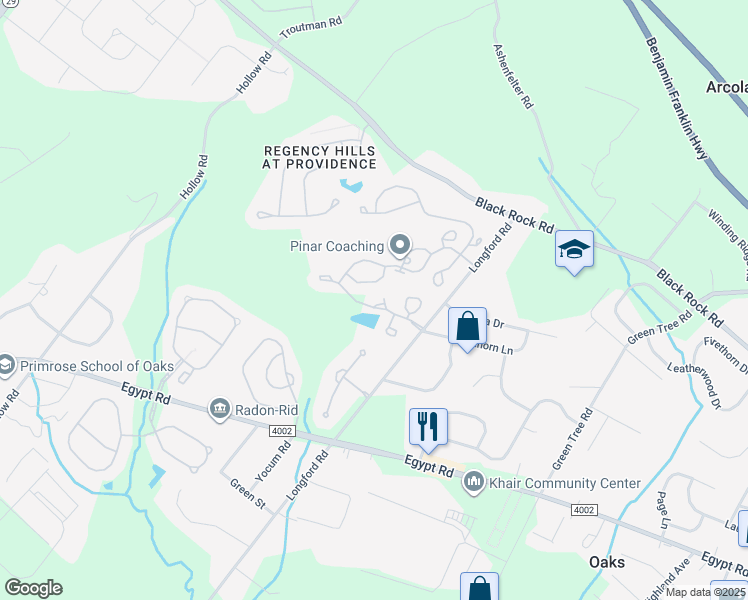Click the Radon-Rid text label
748x600 pixels.
pyautogui.click(x=266, y=410)
